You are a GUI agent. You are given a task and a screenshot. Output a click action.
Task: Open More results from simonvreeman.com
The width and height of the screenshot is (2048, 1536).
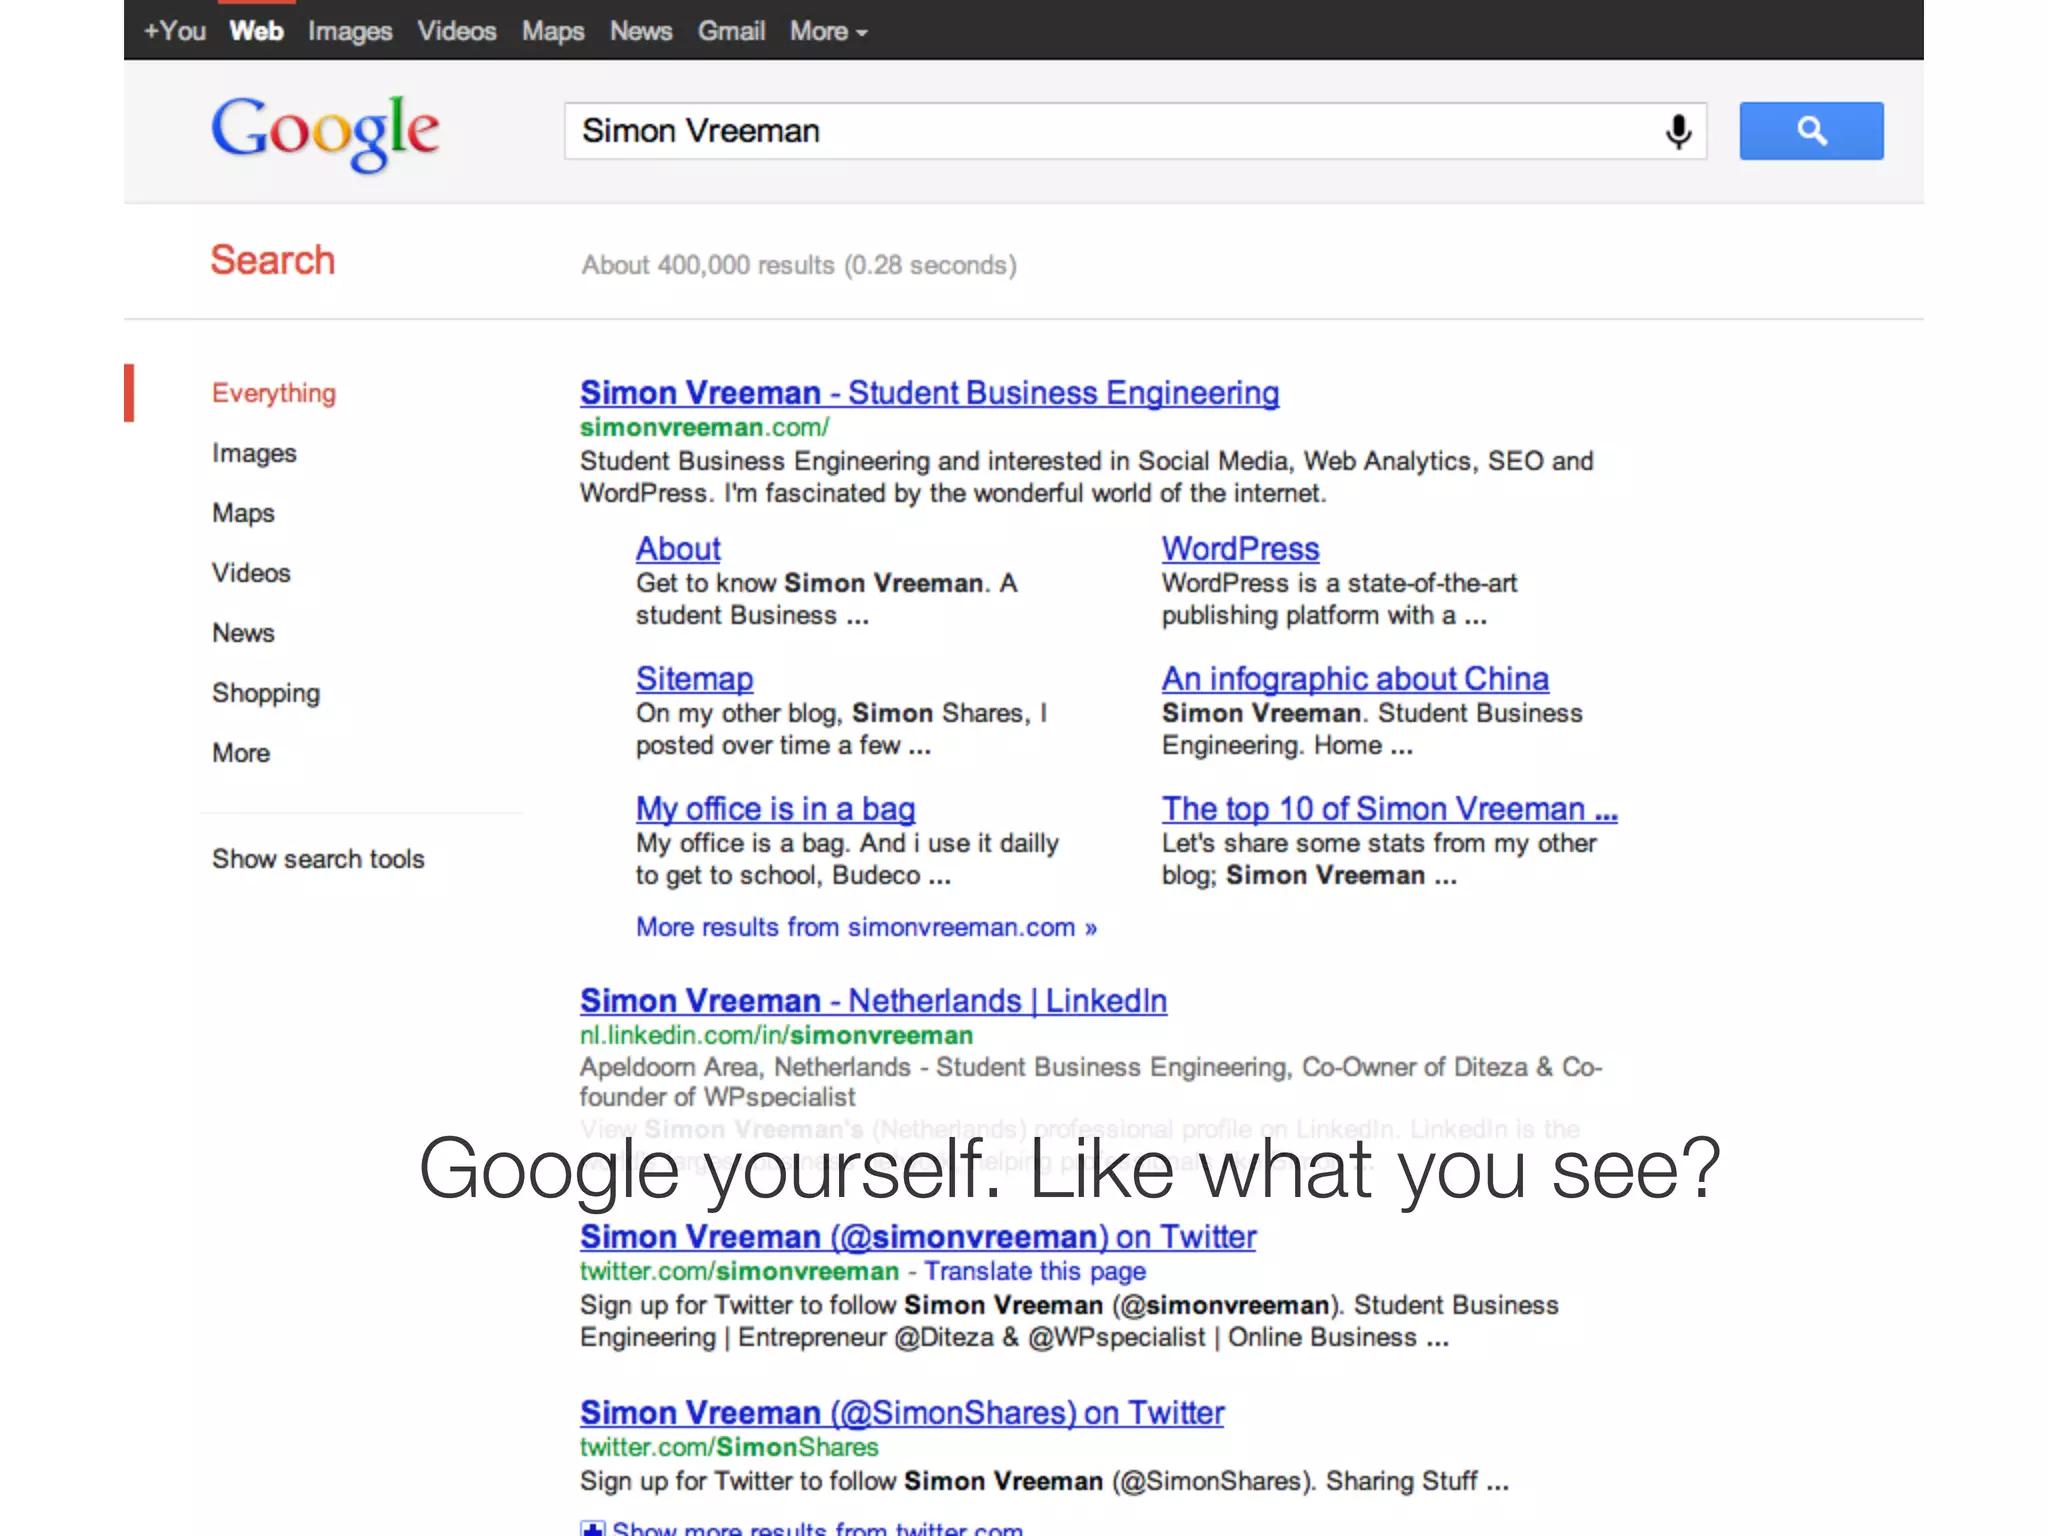[x=866, y=927]
